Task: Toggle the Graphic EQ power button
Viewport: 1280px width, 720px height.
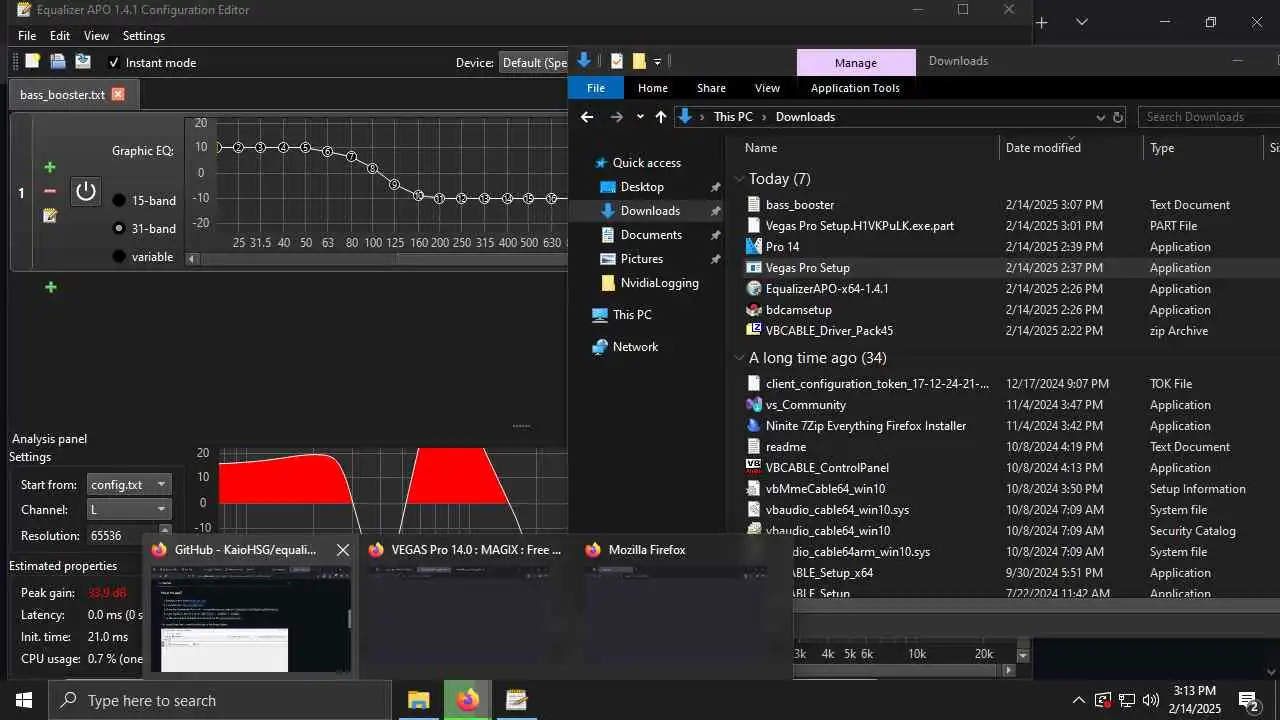Action: click(86, 191)
